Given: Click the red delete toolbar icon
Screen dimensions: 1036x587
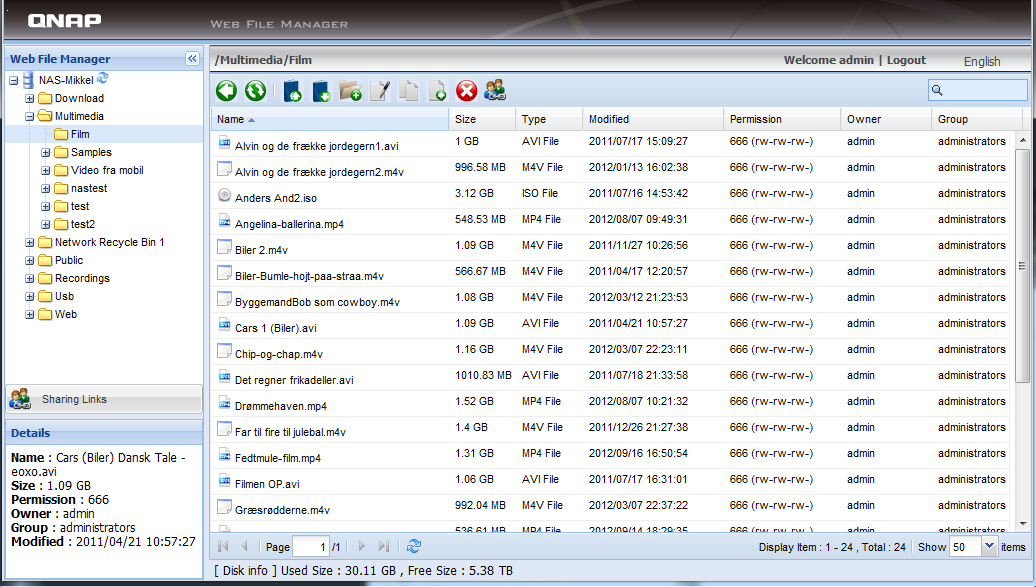Looking at the screenshot, I should [x=466, y=91].
